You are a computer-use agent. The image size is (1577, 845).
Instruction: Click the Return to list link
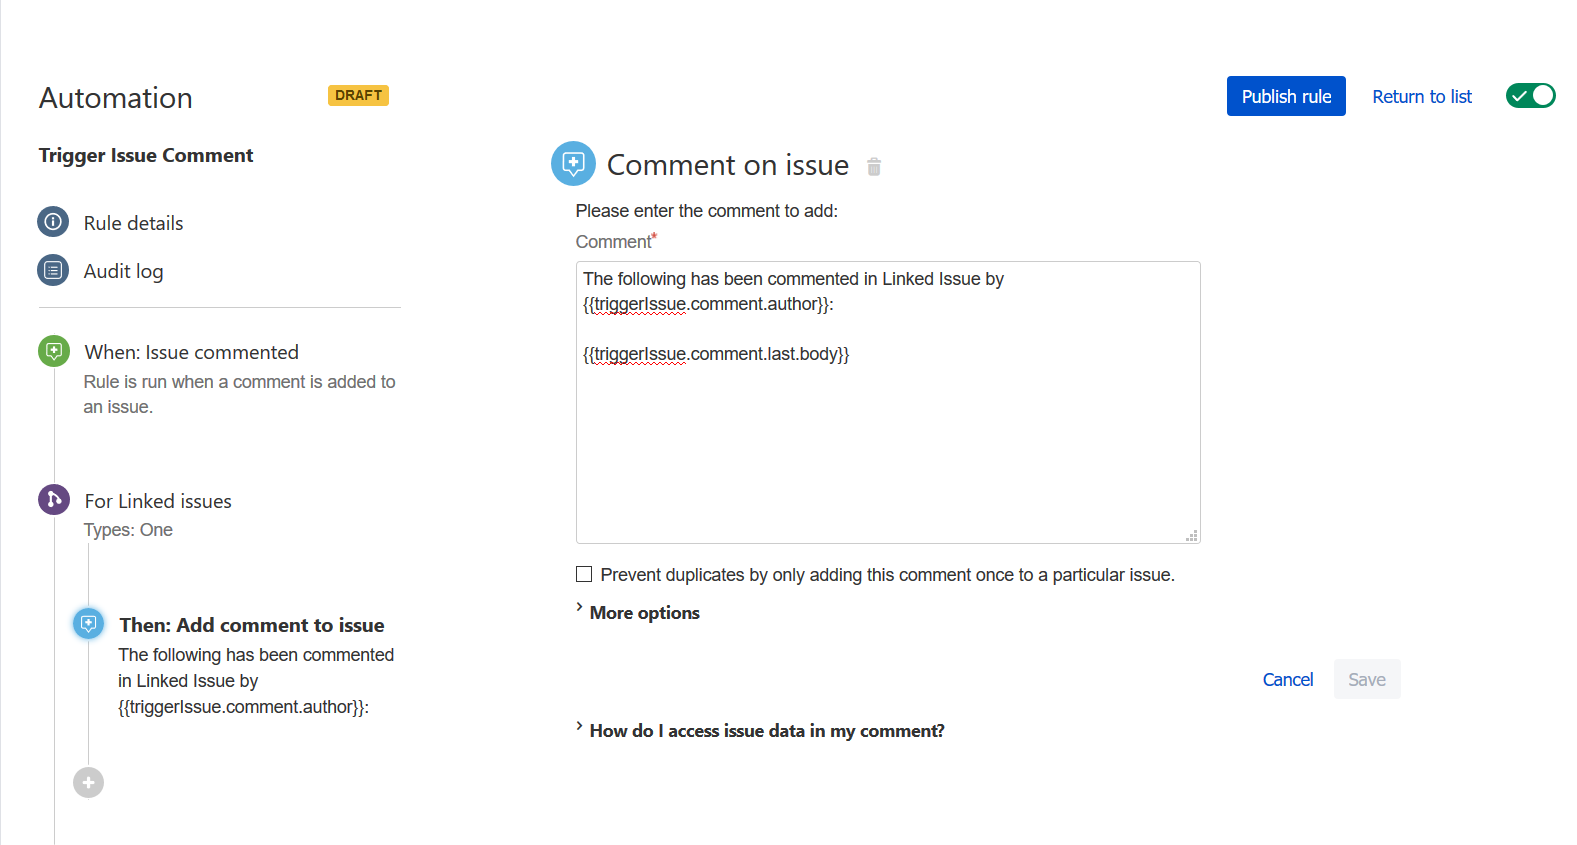tap(1422, 96)
